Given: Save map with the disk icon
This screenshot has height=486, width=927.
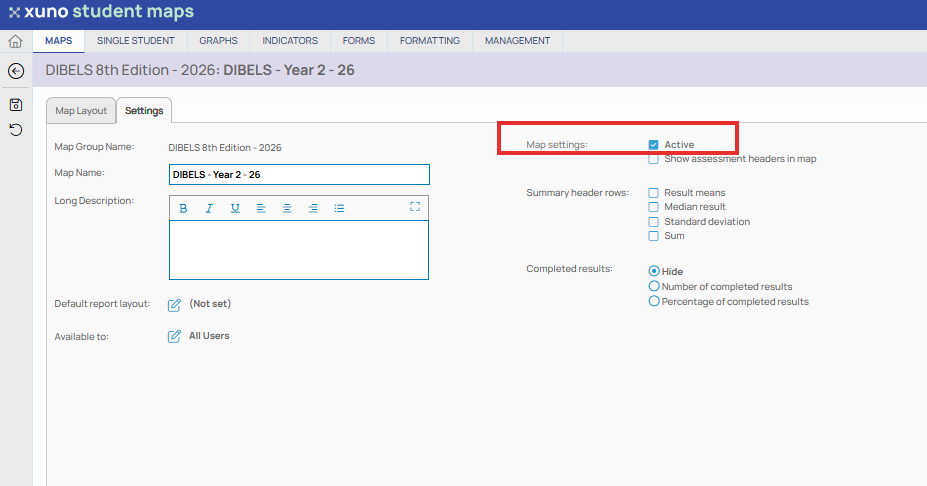Looking at the screenshot, I should [x=16, y=105].
